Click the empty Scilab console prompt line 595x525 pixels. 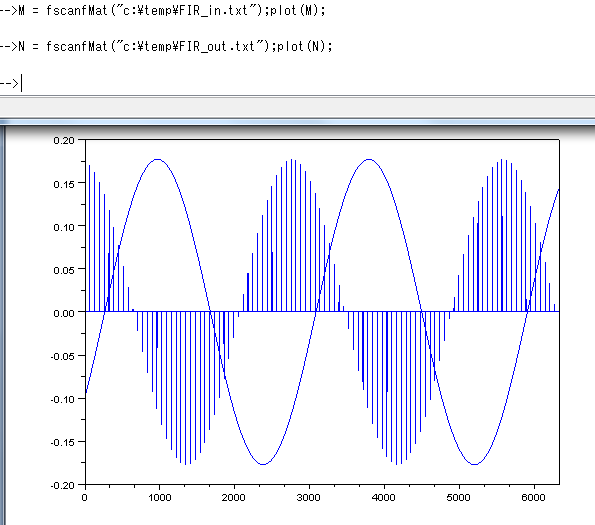[11, 83]
